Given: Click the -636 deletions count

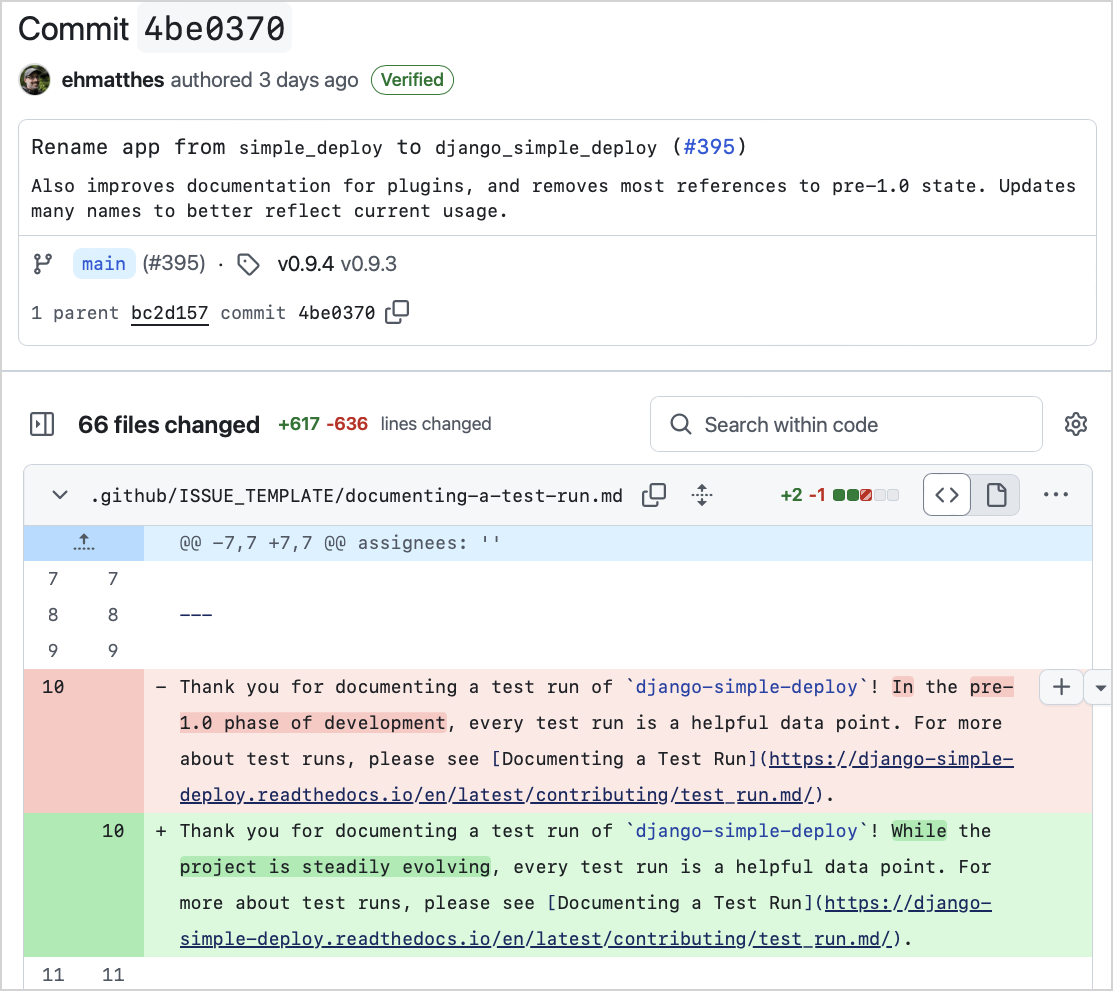Looking at the screenshot, I should (347, 424).
